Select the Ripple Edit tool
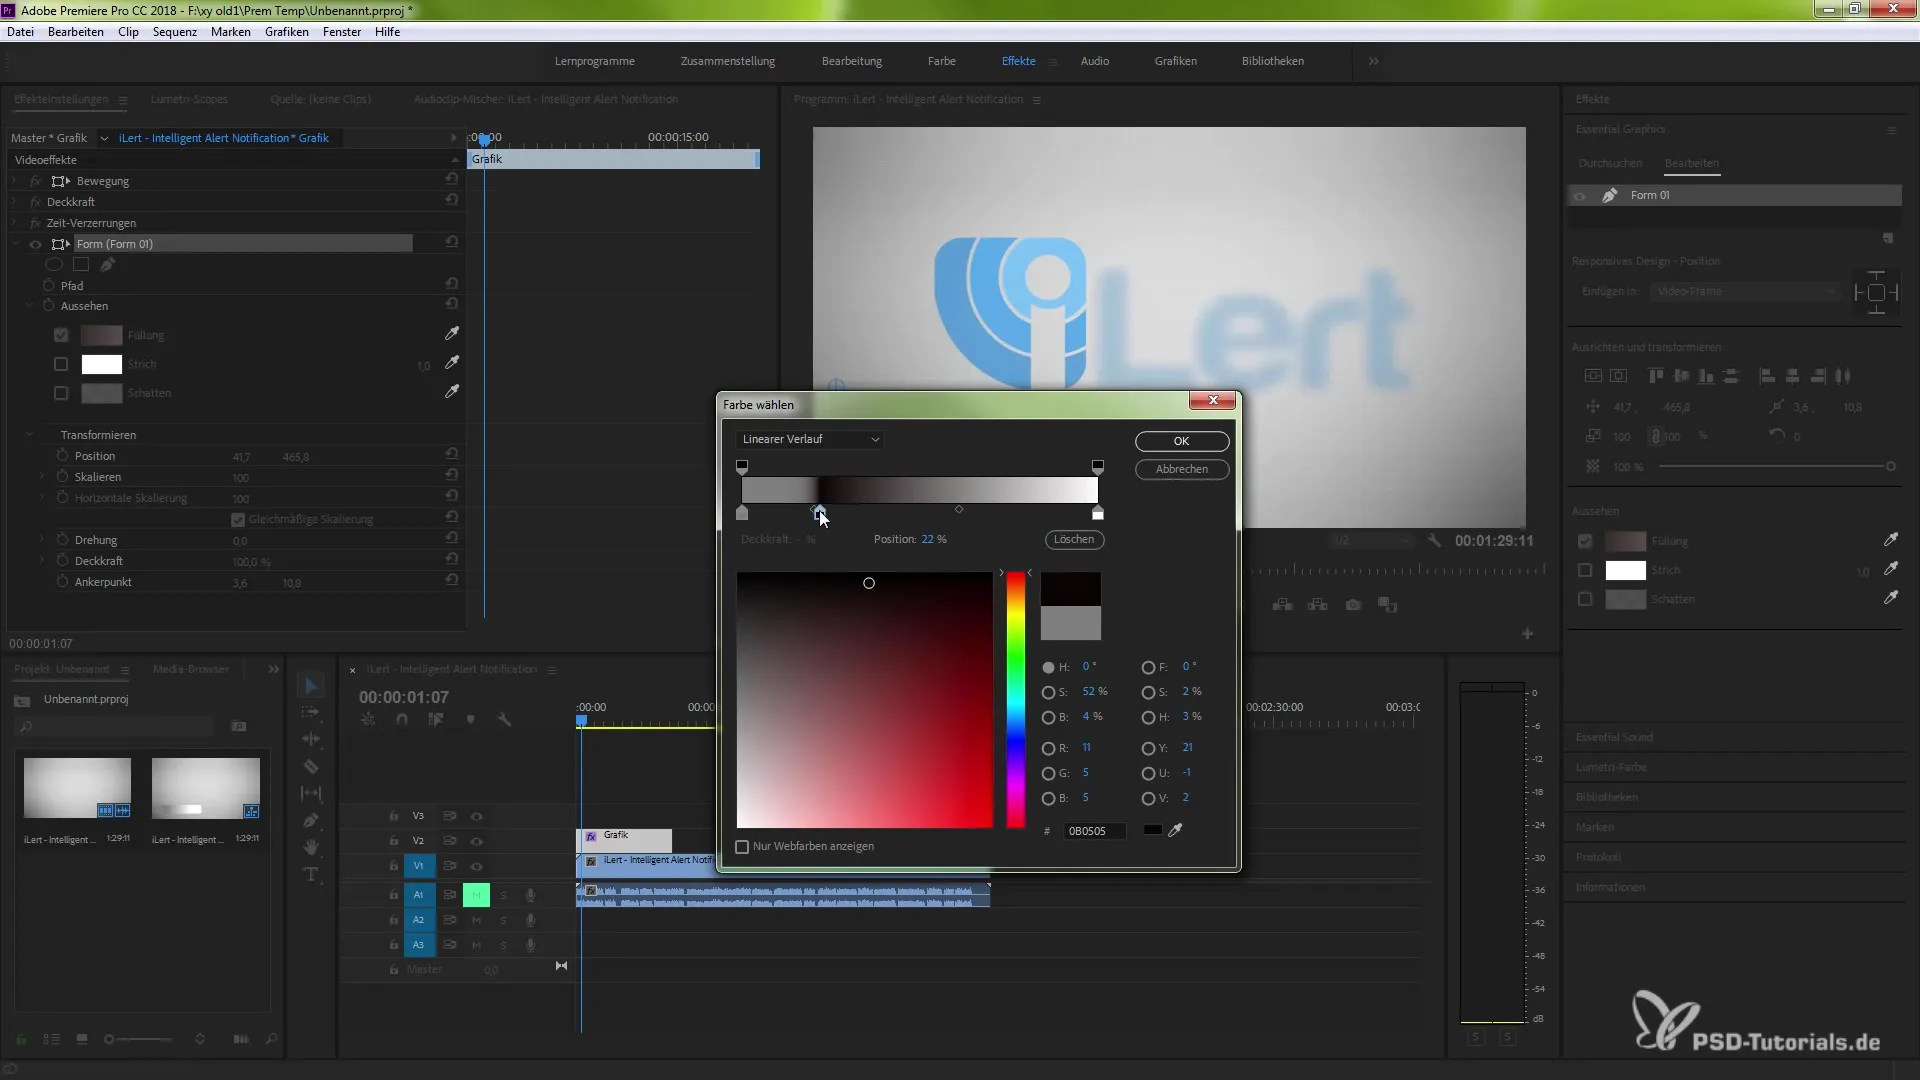The image size is (1920, 1080). (311, 739)
